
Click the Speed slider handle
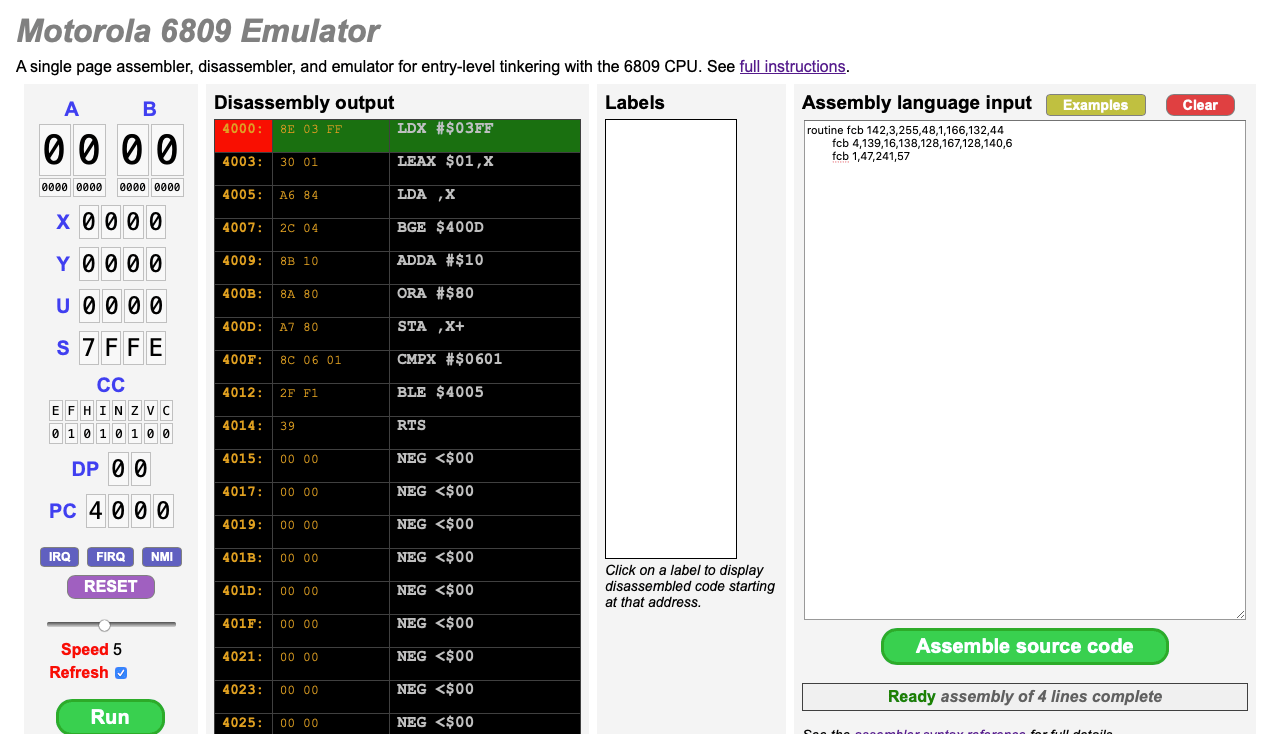104,625
